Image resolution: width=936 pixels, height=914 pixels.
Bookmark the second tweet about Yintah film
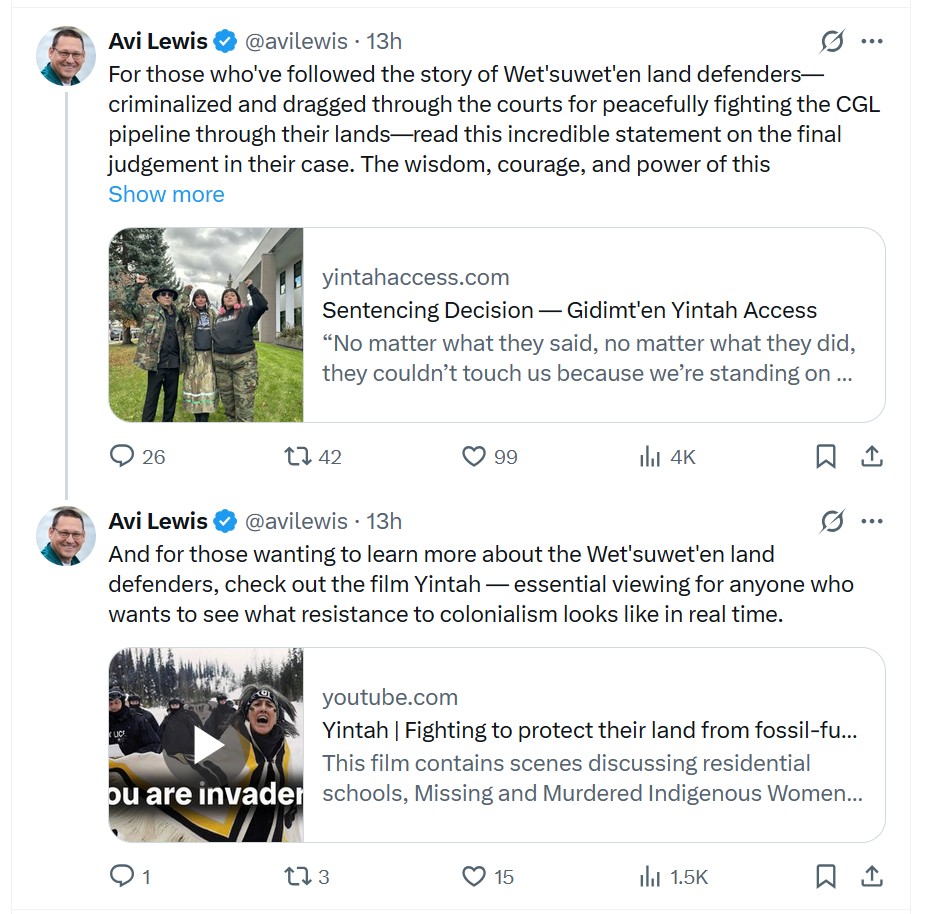click(826, 877)
